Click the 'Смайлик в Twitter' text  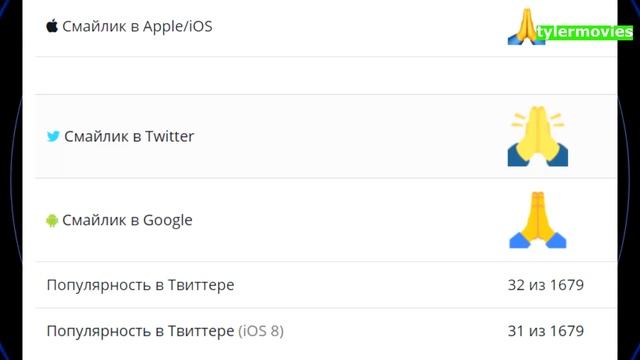129,136
